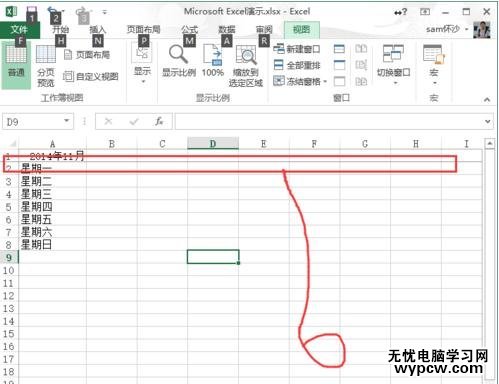Click the Save icon in quick access toolbar
The height and width of the screenshot is (384, 499).
31,13
